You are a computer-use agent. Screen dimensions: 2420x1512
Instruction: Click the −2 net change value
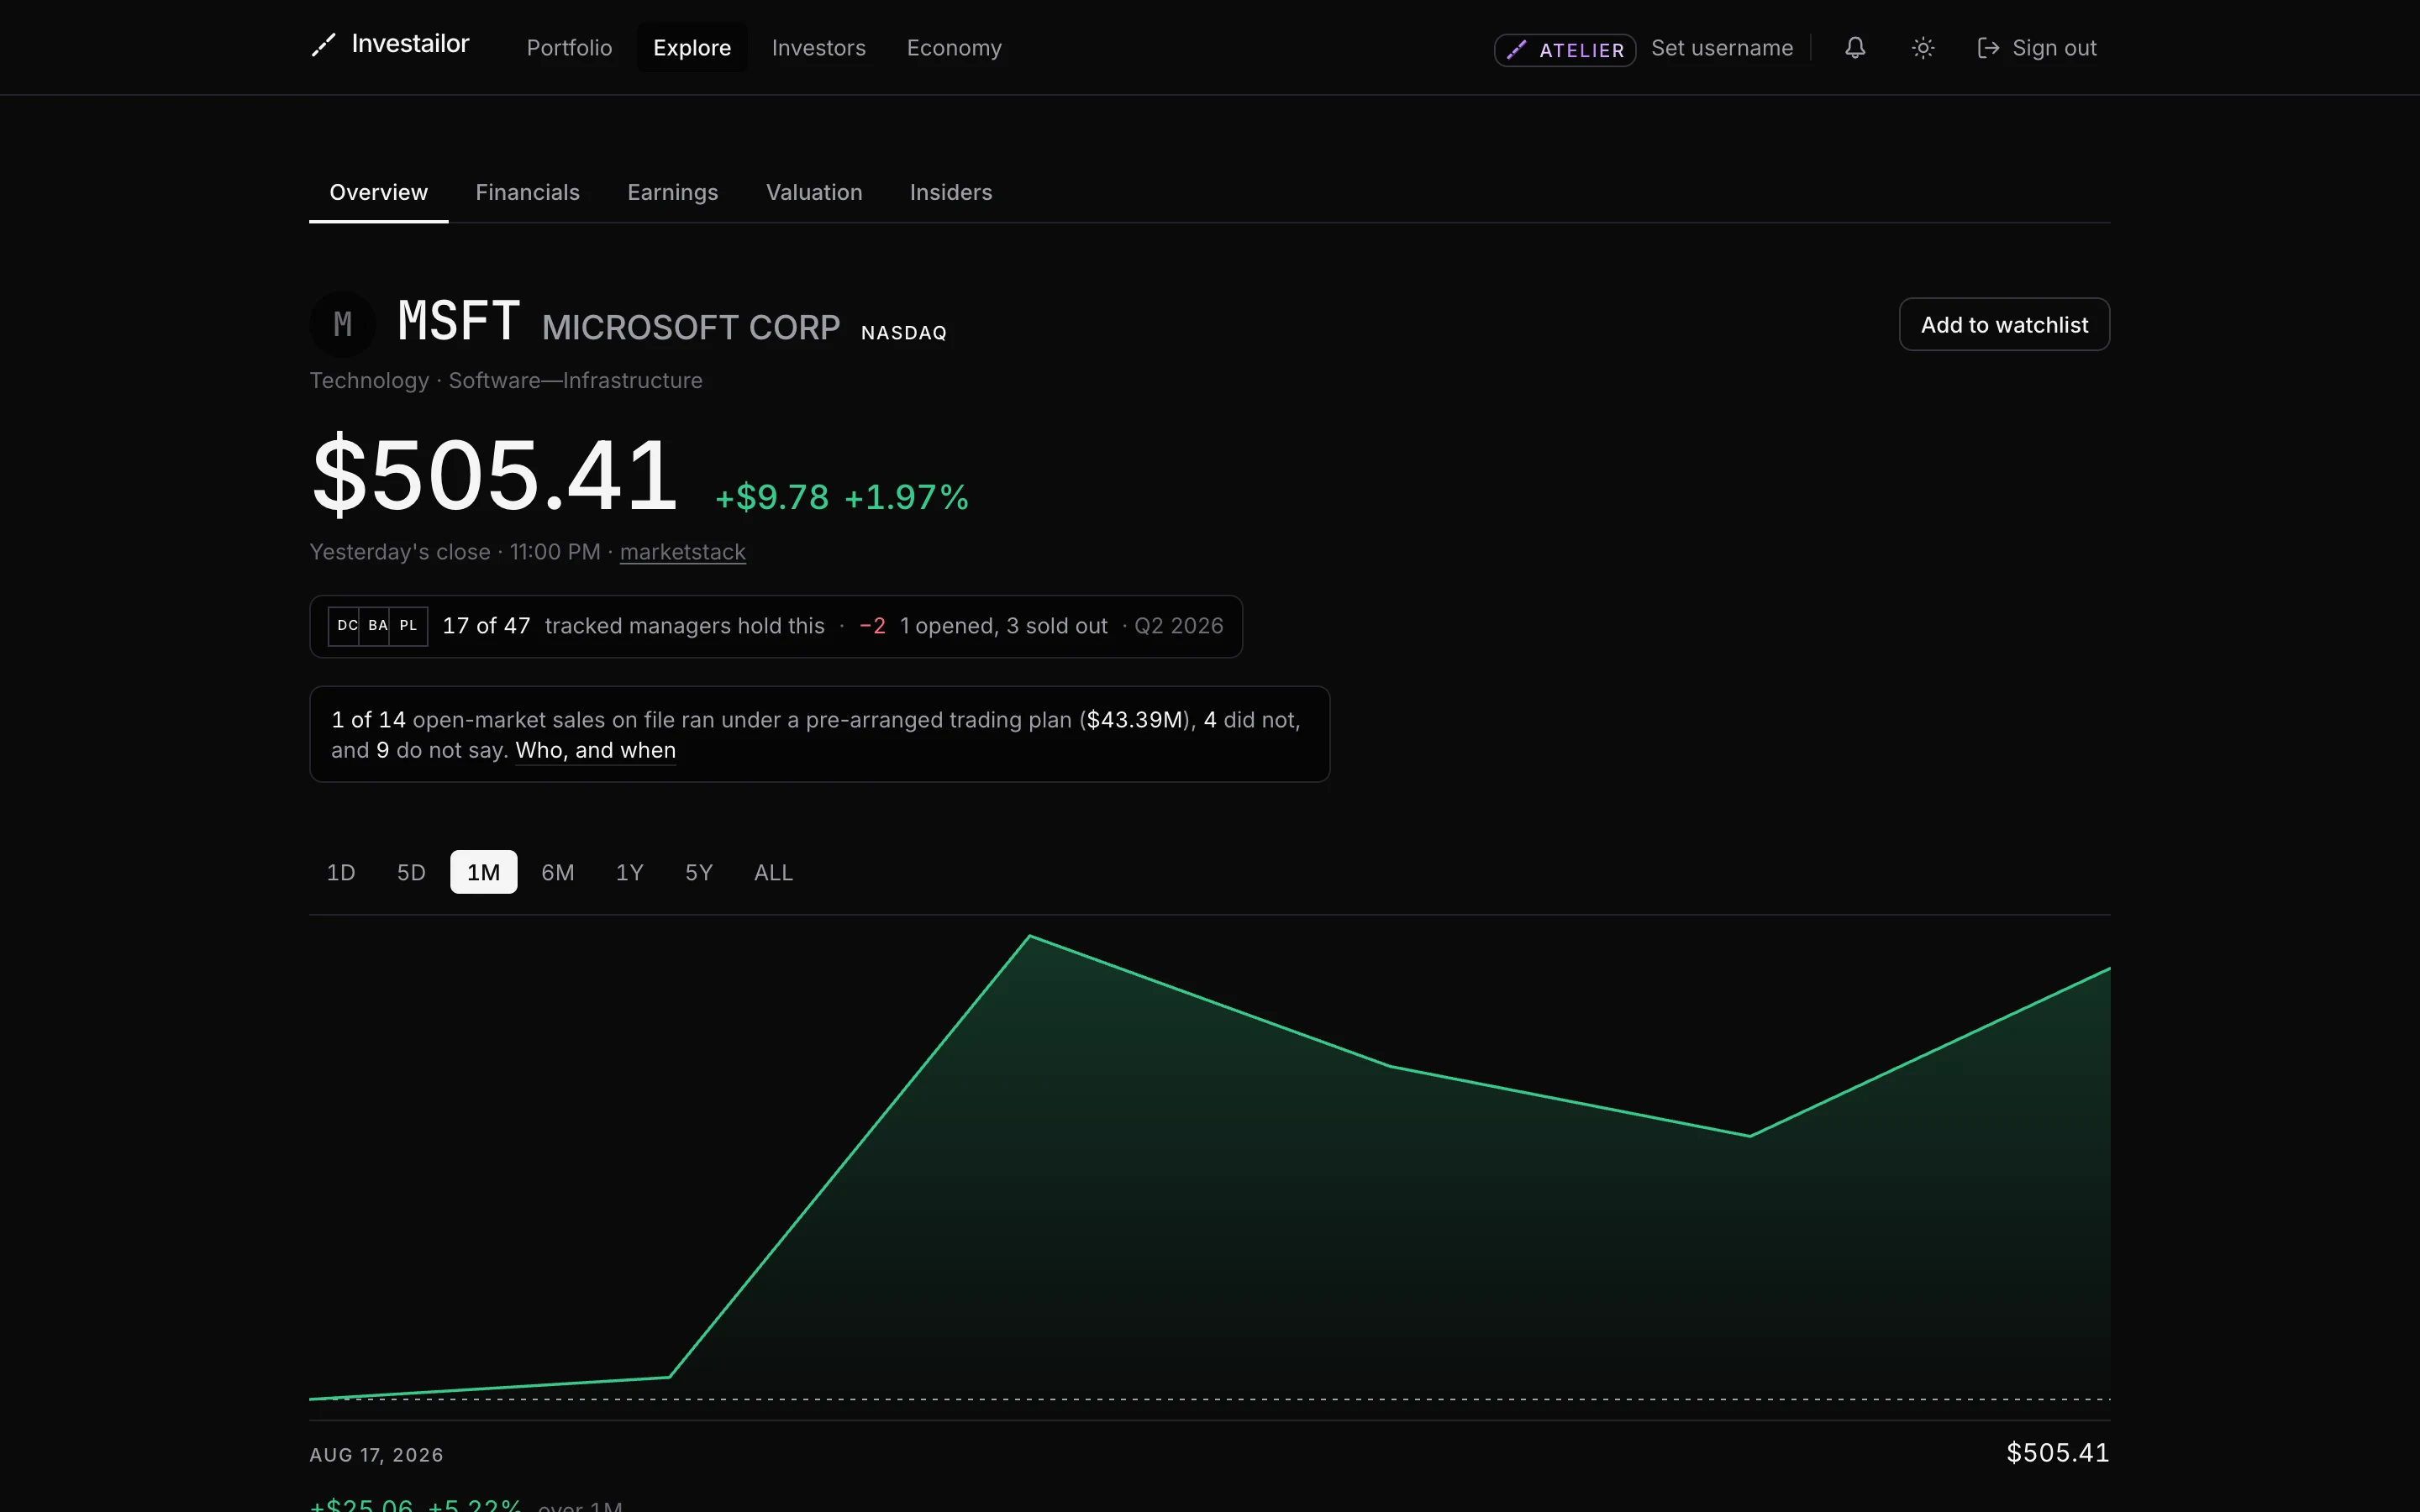[x=872, y=626]
